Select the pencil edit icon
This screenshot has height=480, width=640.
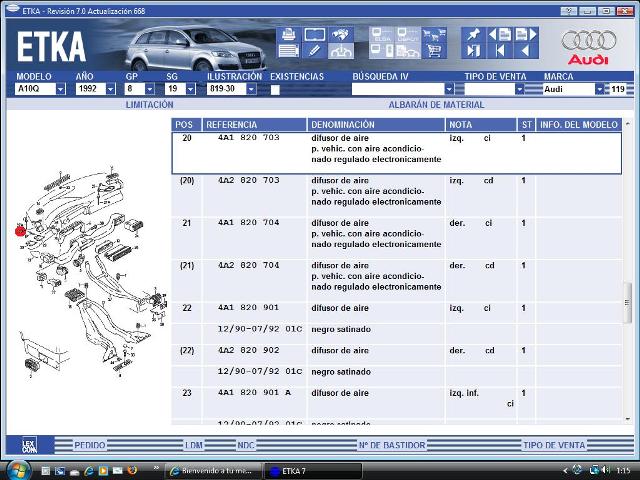[315, 51]
